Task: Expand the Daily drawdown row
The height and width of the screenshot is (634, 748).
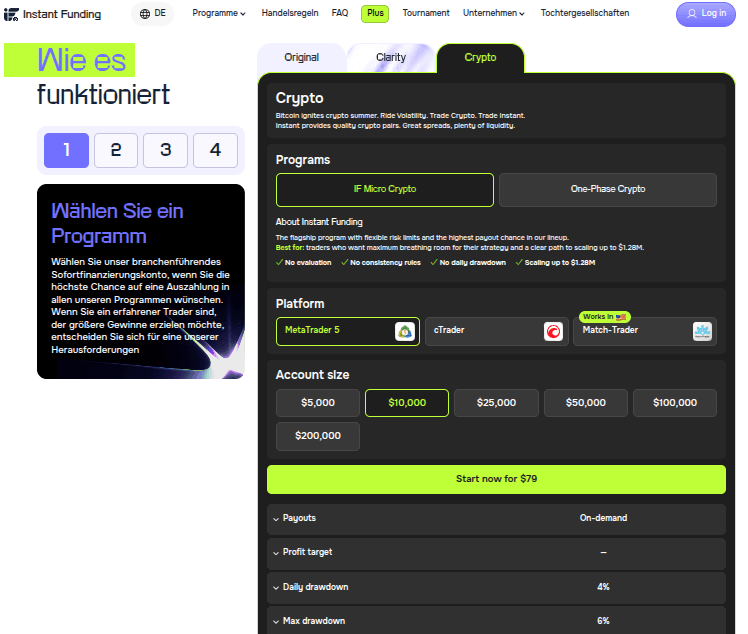Action: tap(496, 587)
